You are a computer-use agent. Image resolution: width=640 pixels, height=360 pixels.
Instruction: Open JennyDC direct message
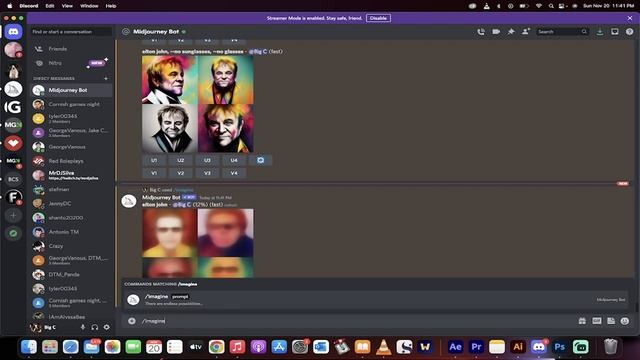[x=71, y=203]
